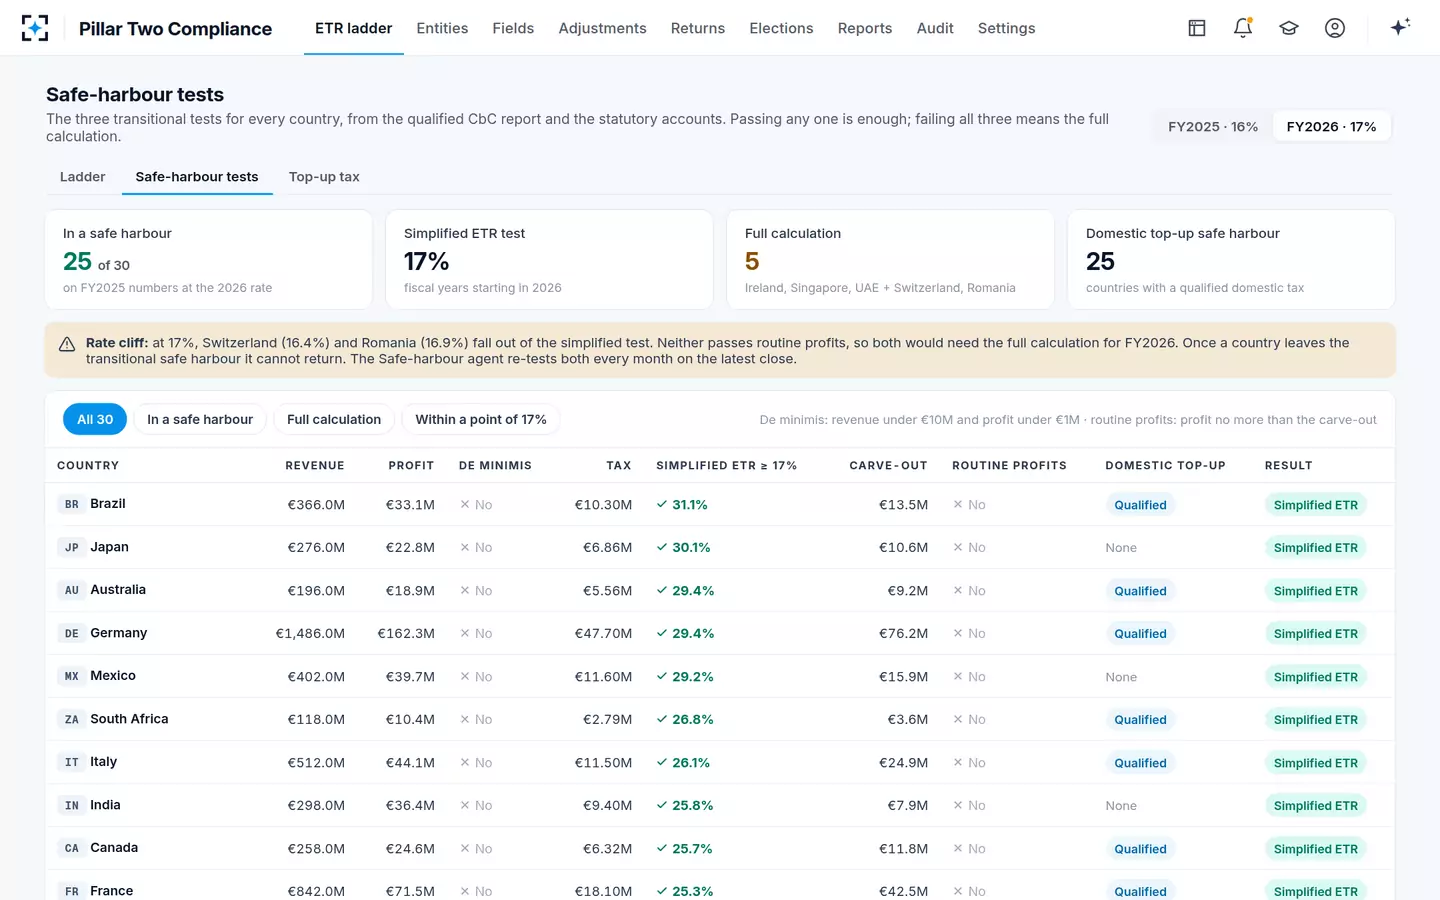Click the DE country code badge
The image size is (1440, 900).
[72, 633]
